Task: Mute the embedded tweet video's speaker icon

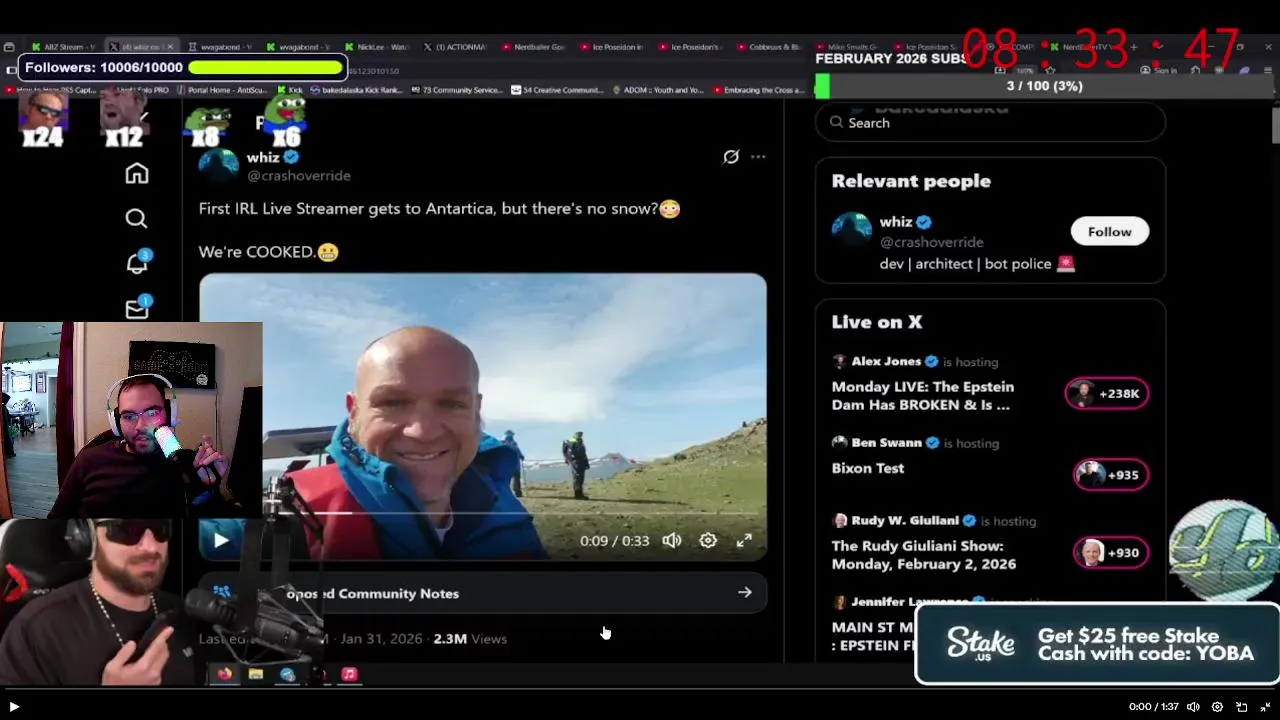Action: pyautogui.click(x=672, y=540)
